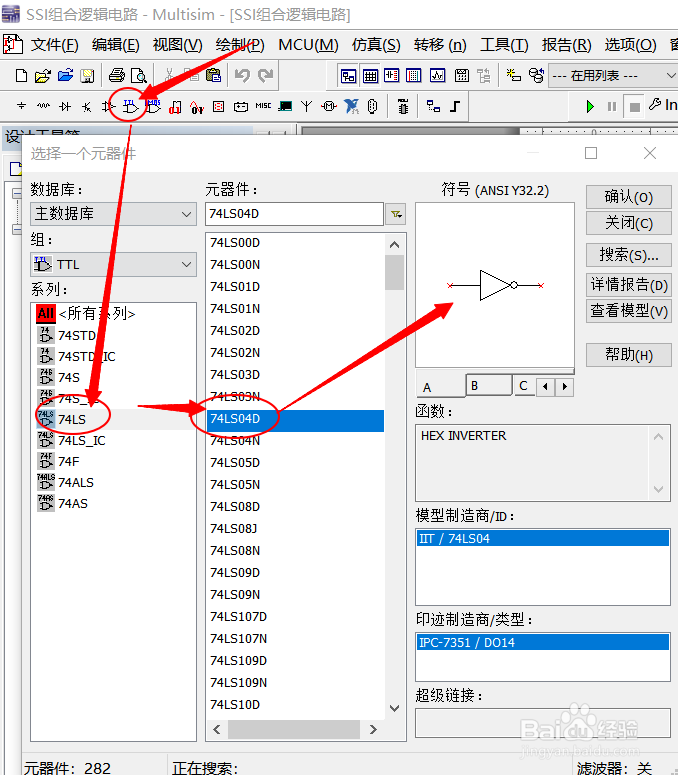Click the Undo arrow icon
Screen dimensions: 678x775
coord(242,75)
